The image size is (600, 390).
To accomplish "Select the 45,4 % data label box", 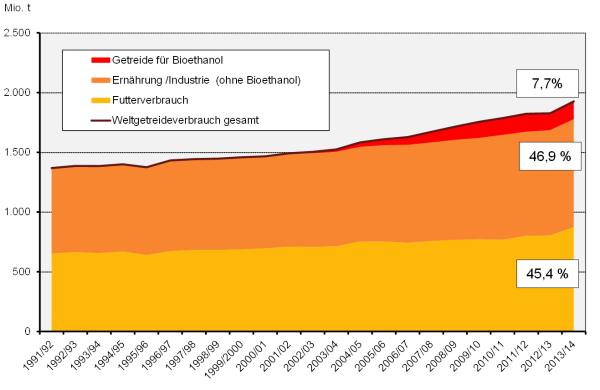I will (547, 274).
